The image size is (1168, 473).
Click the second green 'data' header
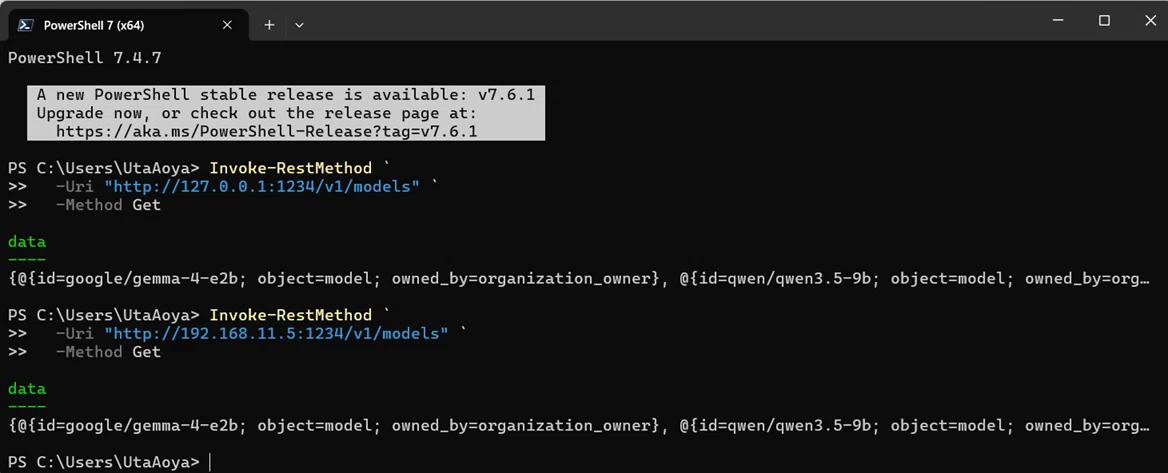(27, 388)
